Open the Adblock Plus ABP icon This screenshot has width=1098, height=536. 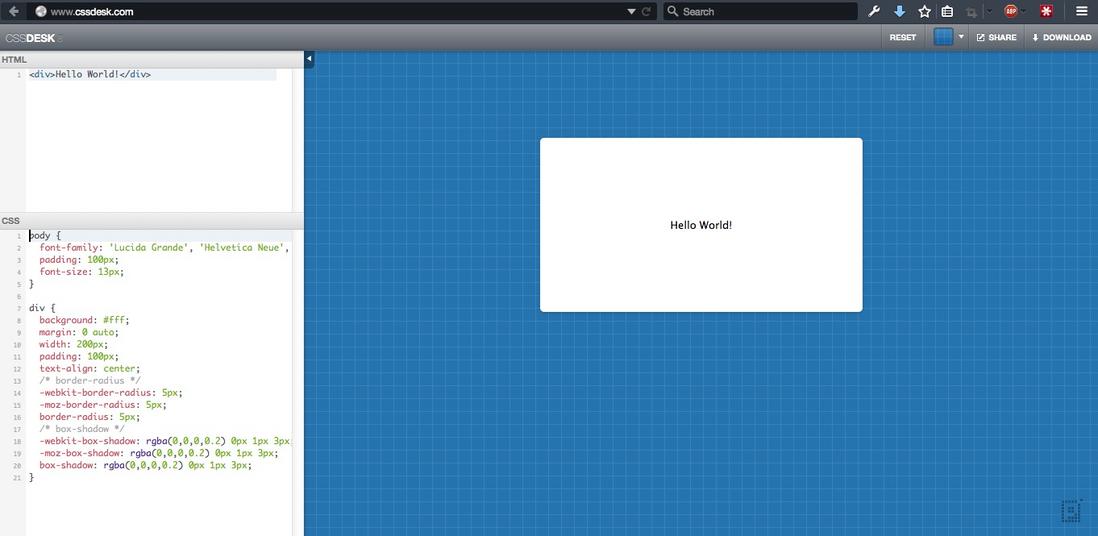coord(1010,11)
